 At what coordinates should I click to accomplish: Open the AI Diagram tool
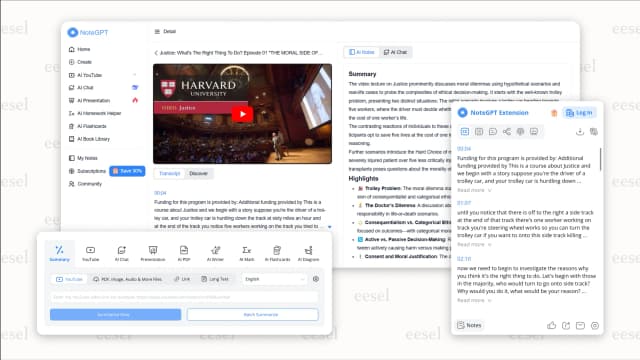point(308,253)
